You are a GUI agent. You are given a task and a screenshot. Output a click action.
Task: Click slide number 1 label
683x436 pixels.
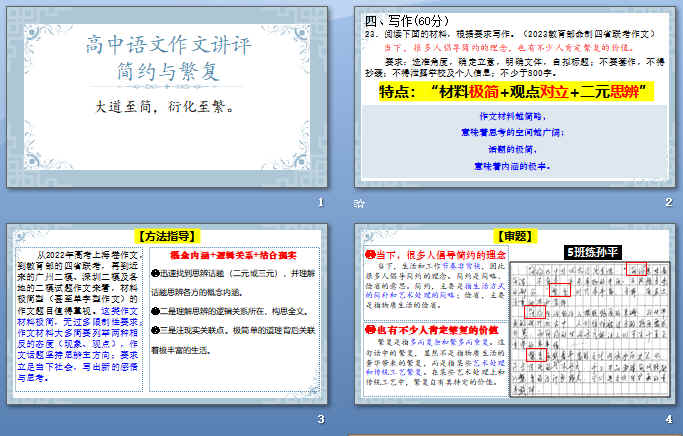(x=320, y=203)
